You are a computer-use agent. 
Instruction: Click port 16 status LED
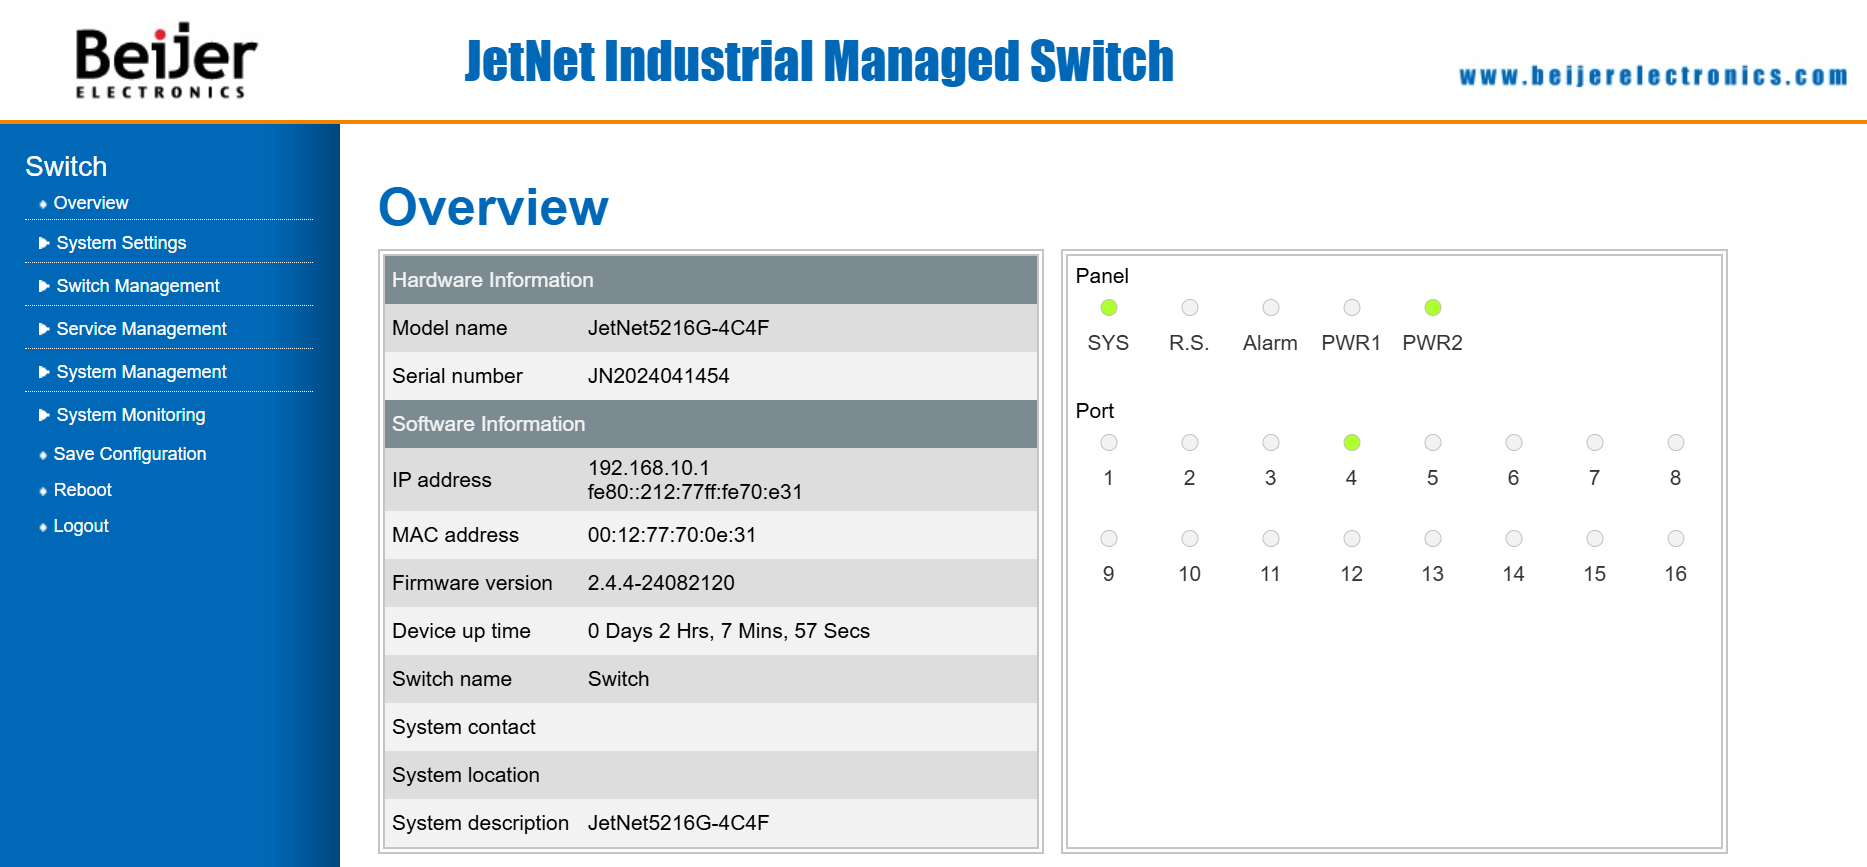coord(1675,539)
